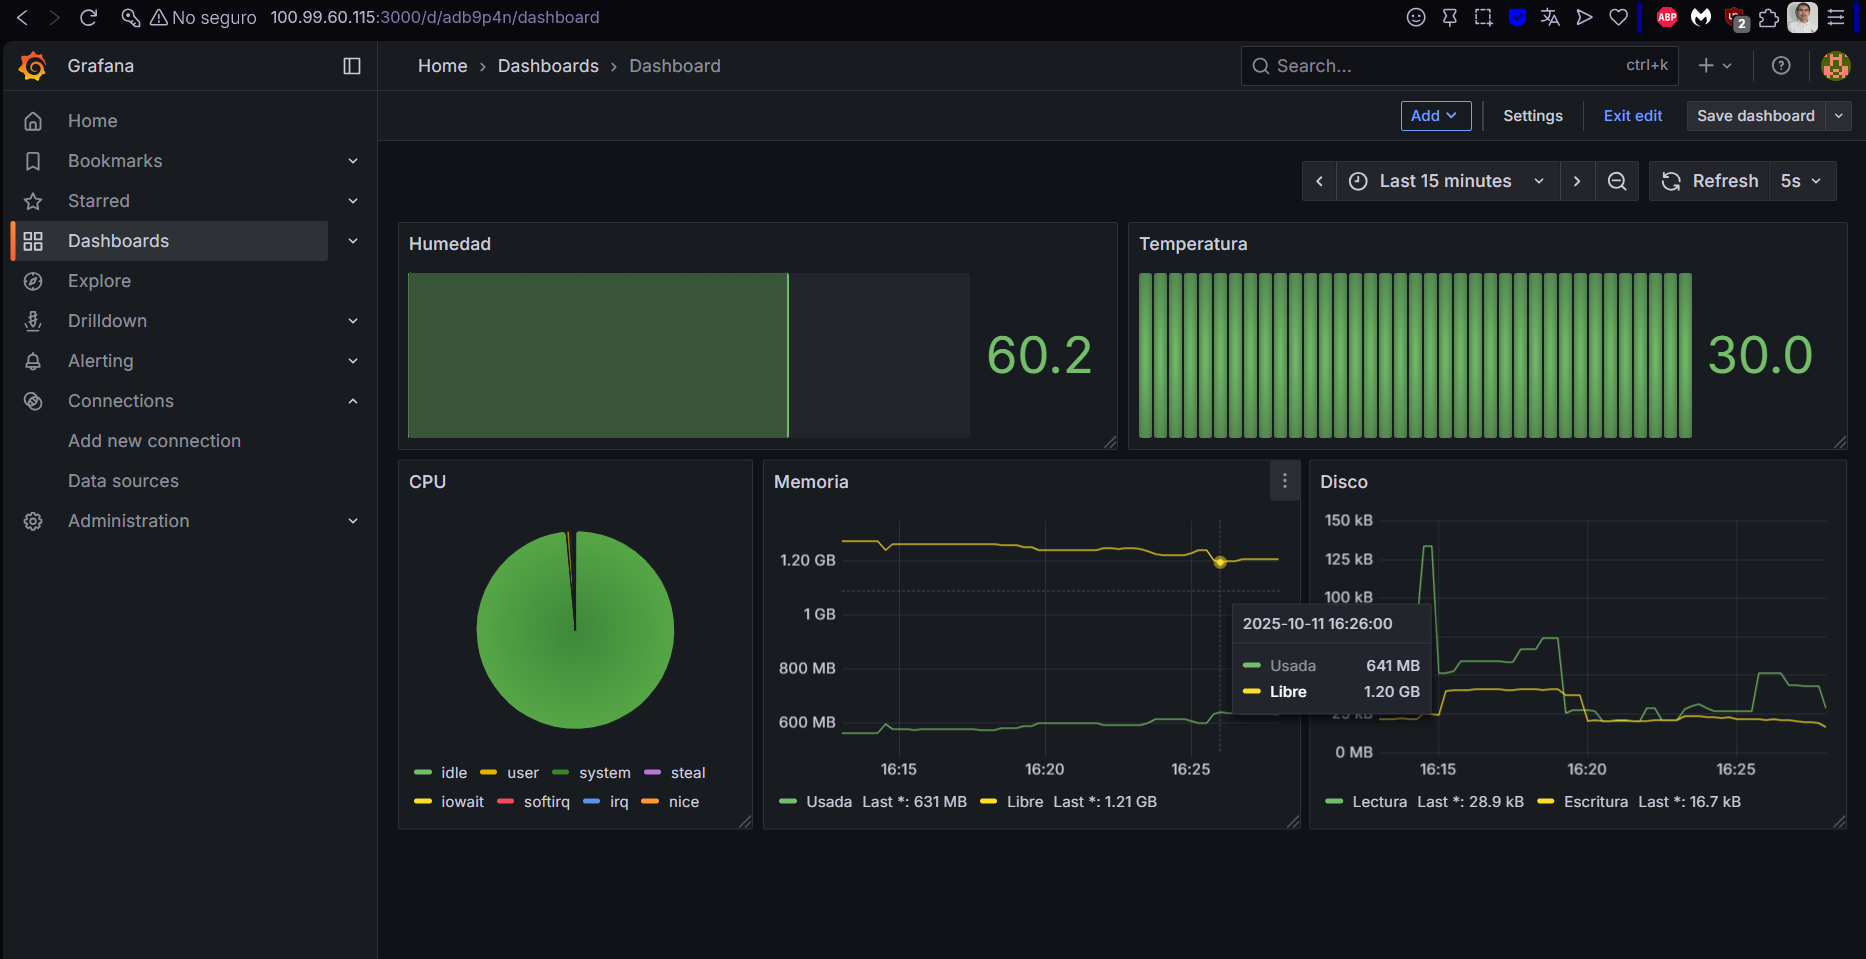The height and width of the screenshot is (959, 1866).
Task: Expand the Bookmarks section chevron
Action: click(353, 161)
